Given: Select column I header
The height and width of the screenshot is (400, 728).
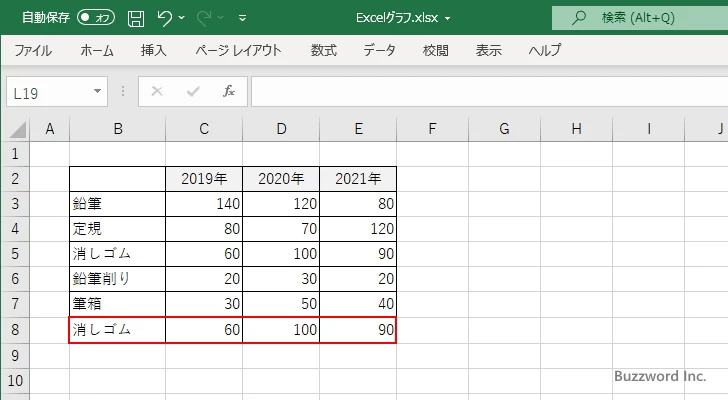Looking at the screenshot, I should [x=649, y=129].
